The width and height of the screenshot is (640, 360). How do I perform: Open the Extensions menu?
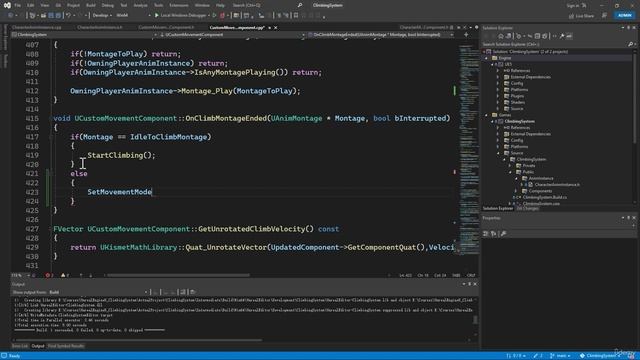point(179,5)
